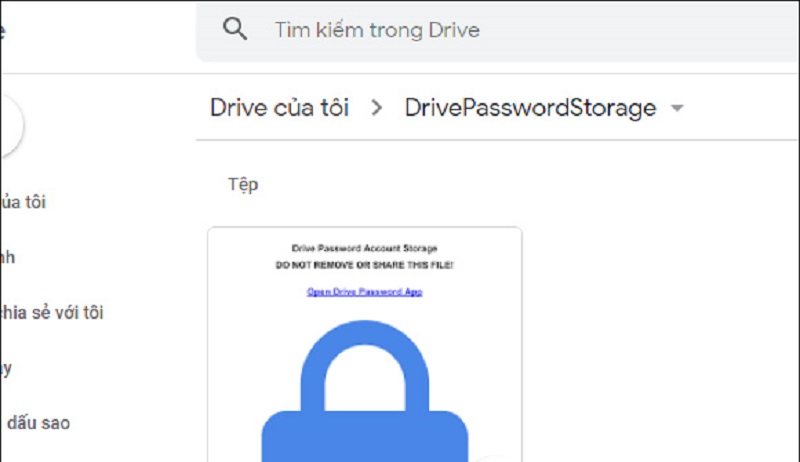Image resolution: width=800 pixels, height=462 pixels.
Task: Click the 'DO NOT REMOVE OR SHARE THIS FILE!' text
Action: [364, 265]
